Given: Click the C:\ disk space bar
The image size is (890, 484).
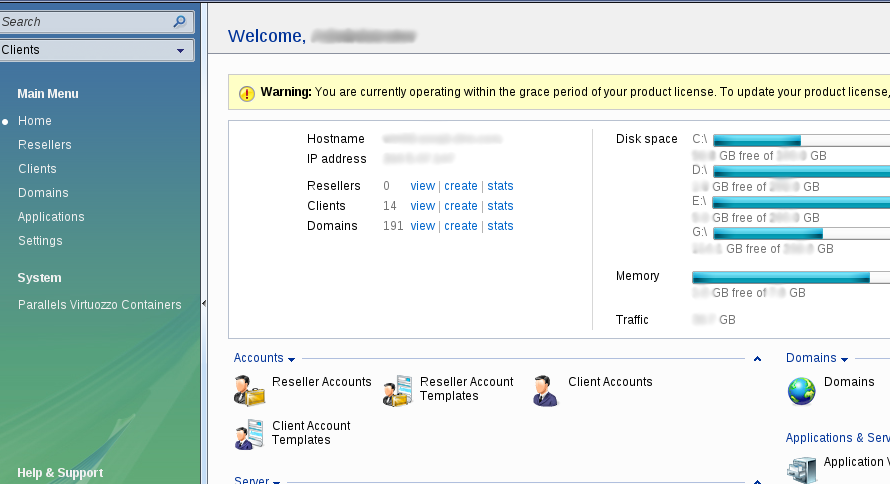Looking at the screenshot, I should coord(801,140).
